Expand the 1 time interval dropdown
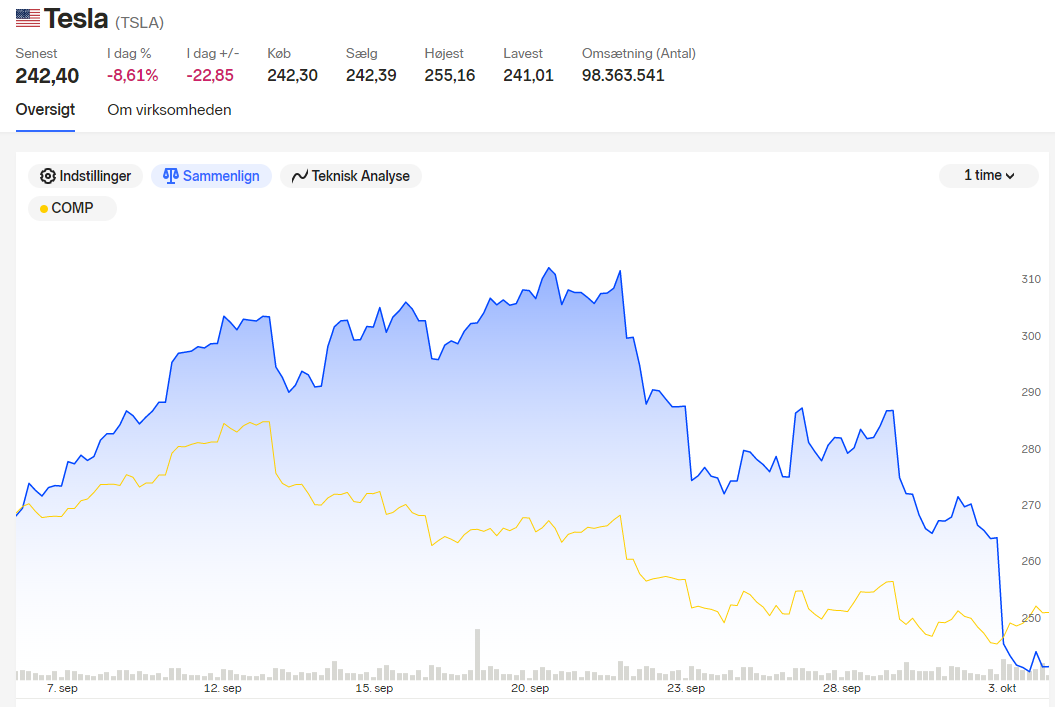 coord(988,176)
